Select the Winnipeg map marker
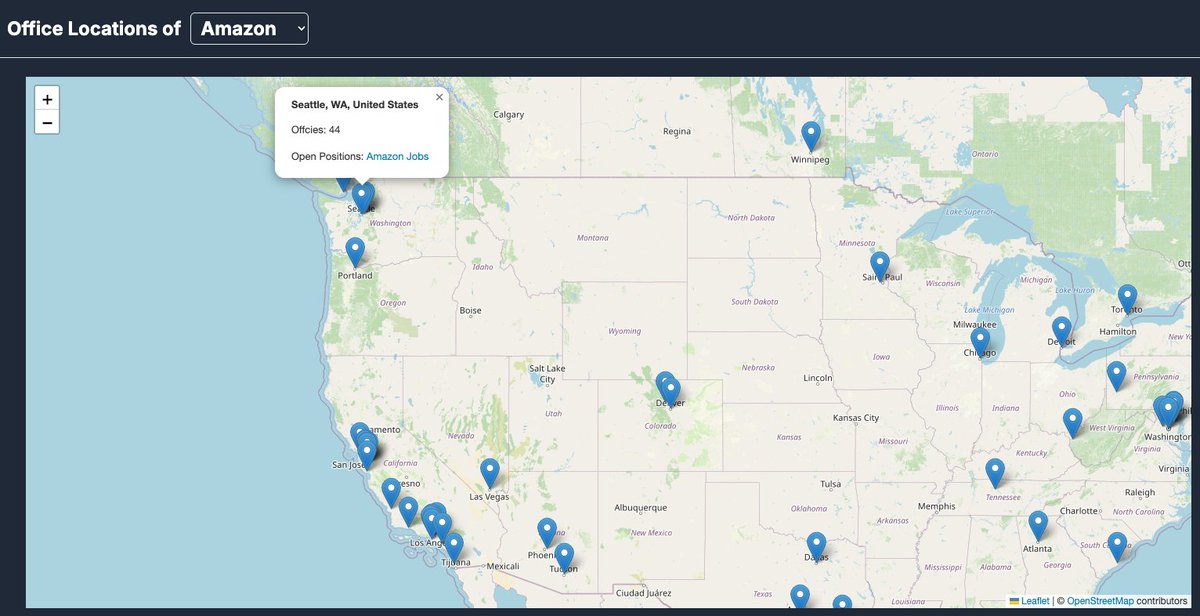 click(811, 137)
